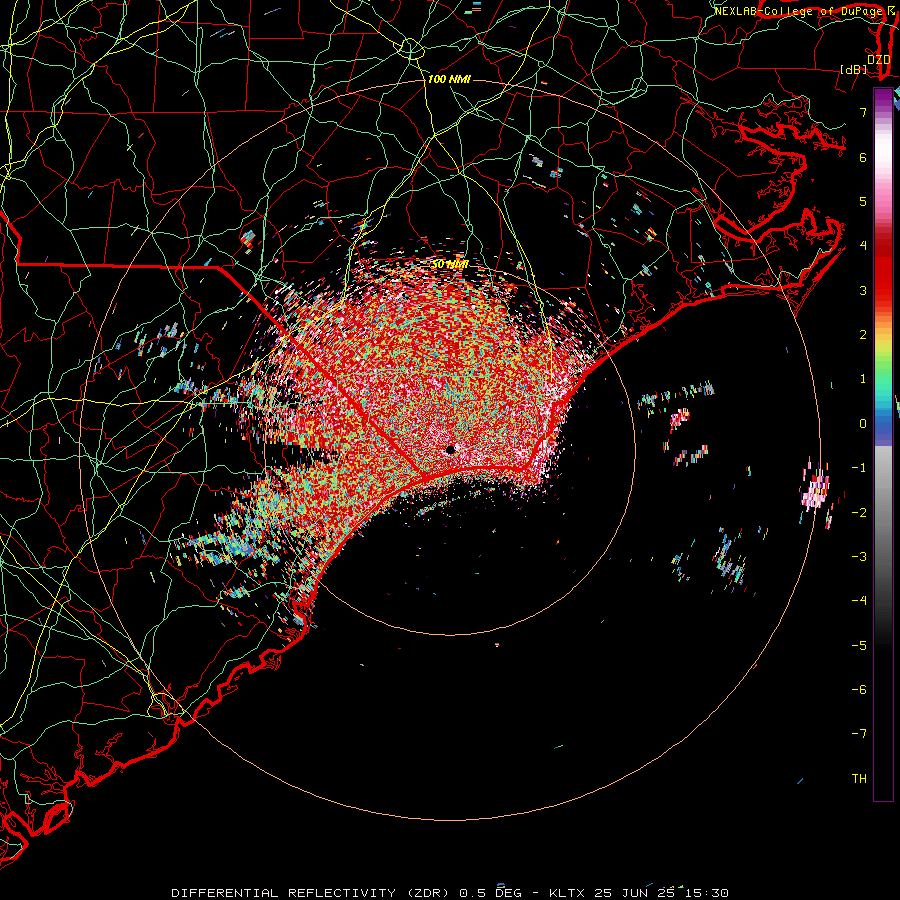Select the "-1" value on the dB scale
The height and width of the screenshot is (900, 900).
(x=859, y=468)
